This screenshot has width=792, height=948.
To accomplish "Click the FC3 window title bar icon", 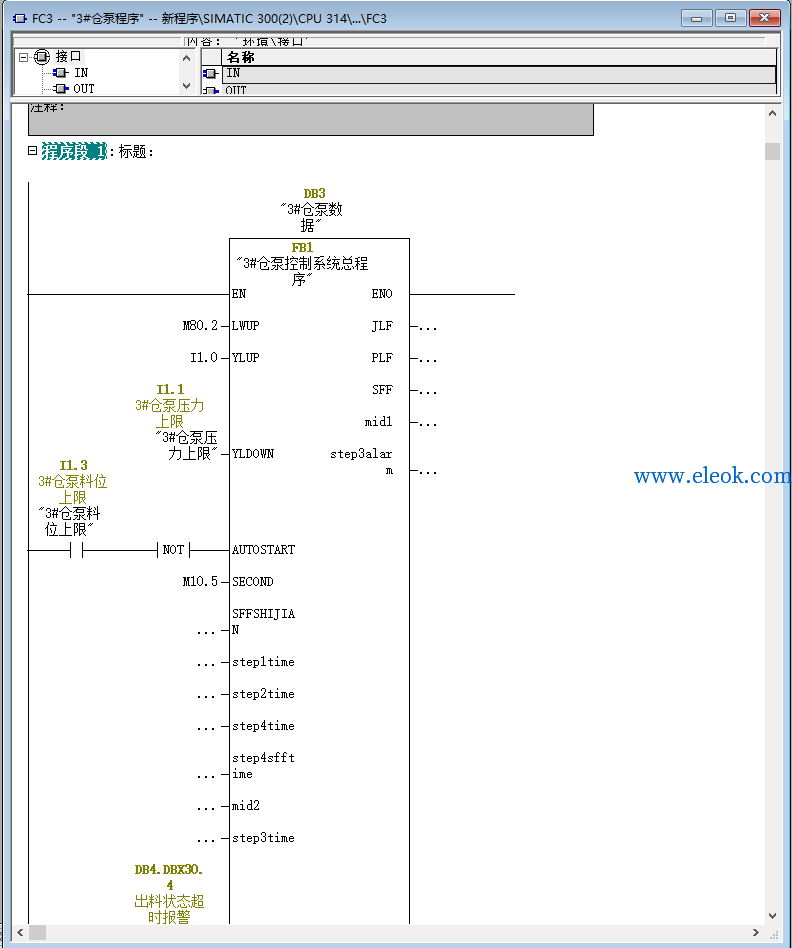I will coord(20,19).
